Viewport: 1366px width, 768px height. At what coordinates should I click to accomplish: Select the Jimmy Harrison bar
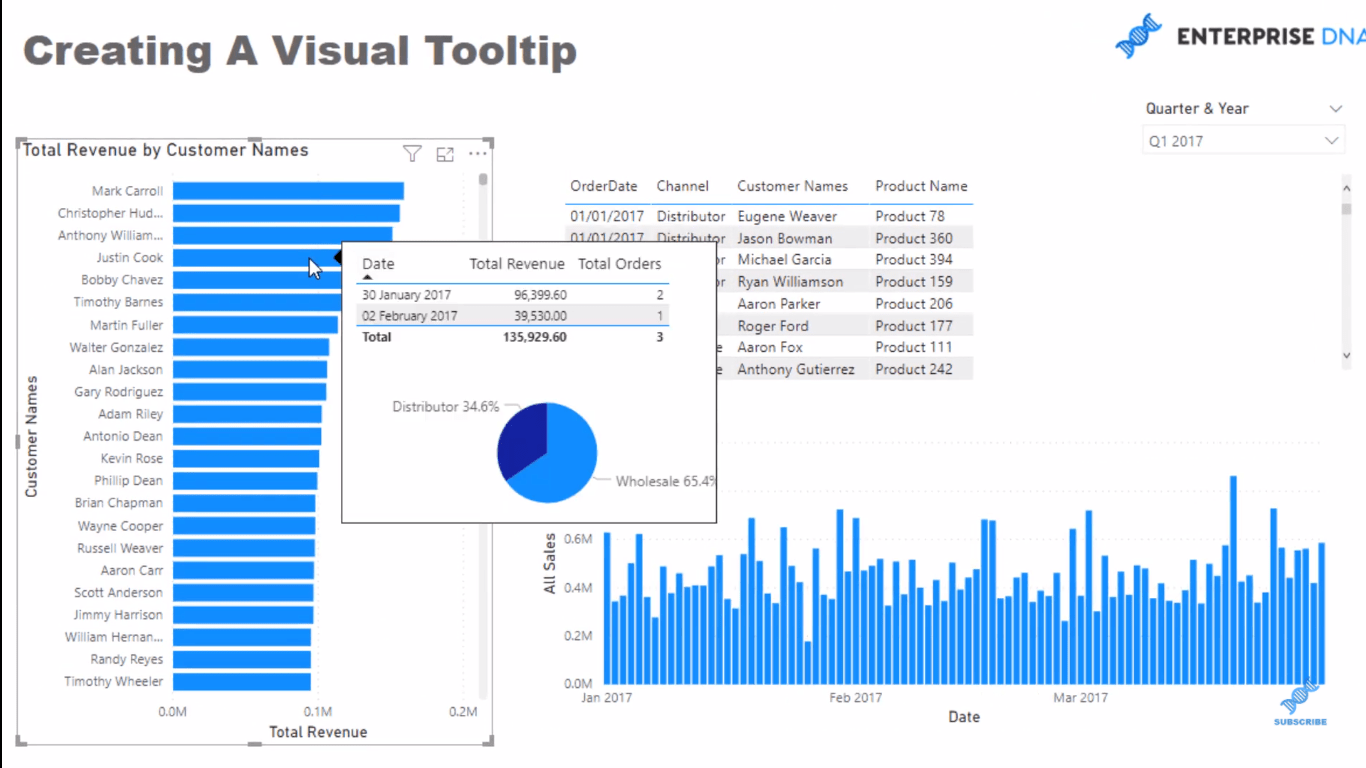click(x=243, y=615)
